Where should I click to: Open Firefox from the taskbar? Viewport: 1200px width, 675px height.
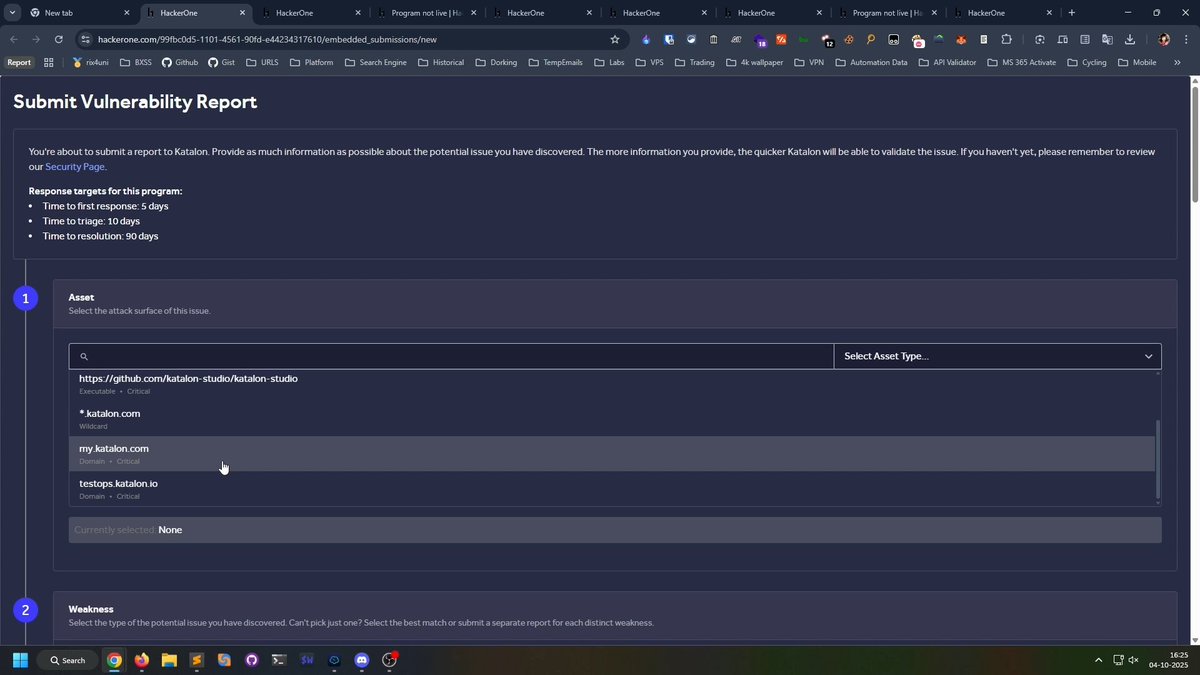142,660
